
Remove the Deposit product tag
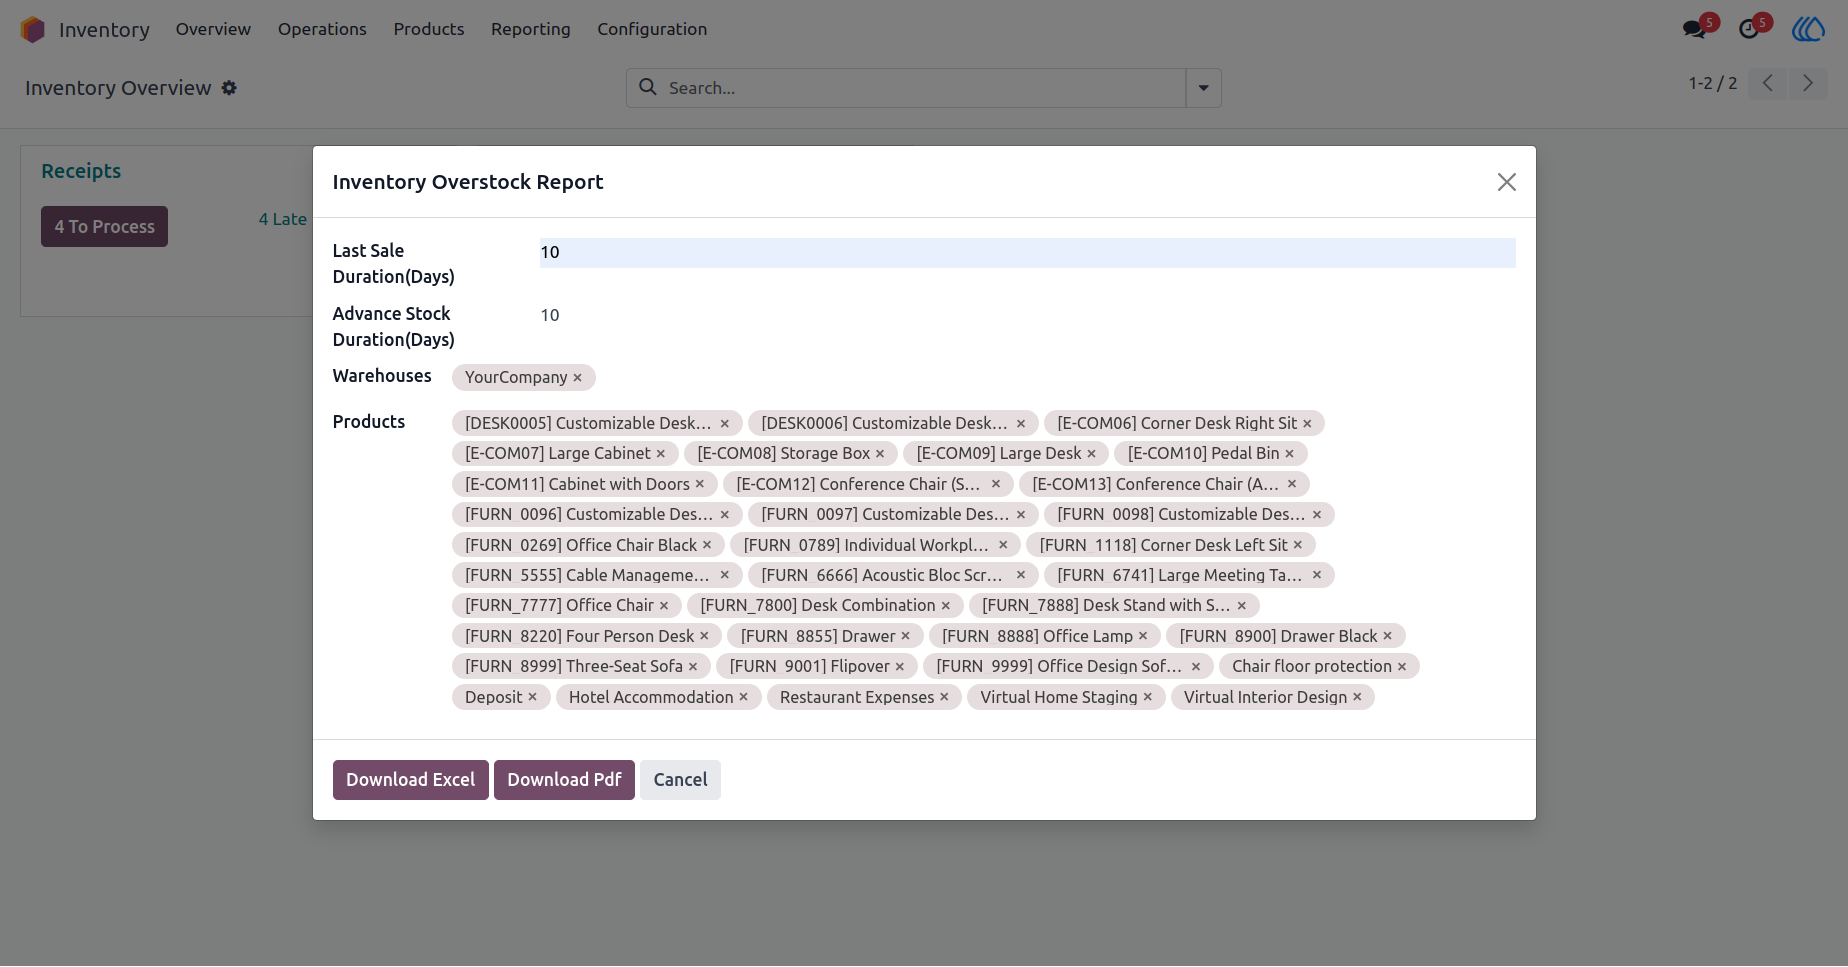[533, 698]
